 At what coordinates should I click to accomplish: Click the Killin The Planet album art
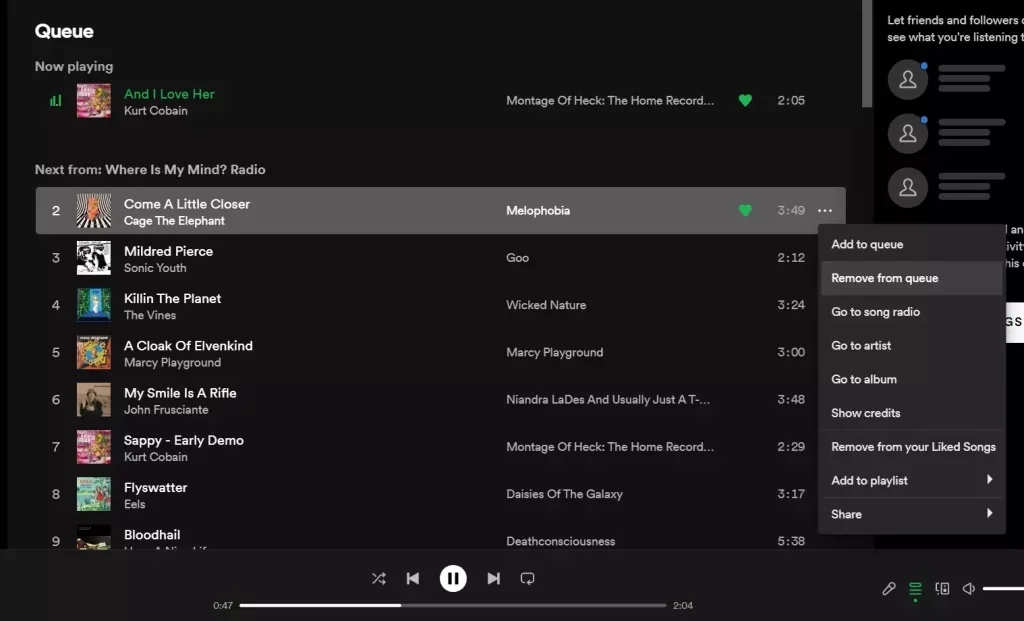click(x=93, y=305)
